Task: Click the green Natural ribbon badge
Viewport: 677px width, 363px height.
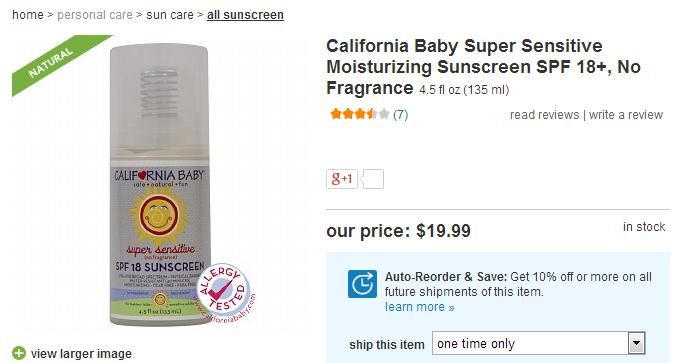Action: pyautogui.click(x=56, y=64)
